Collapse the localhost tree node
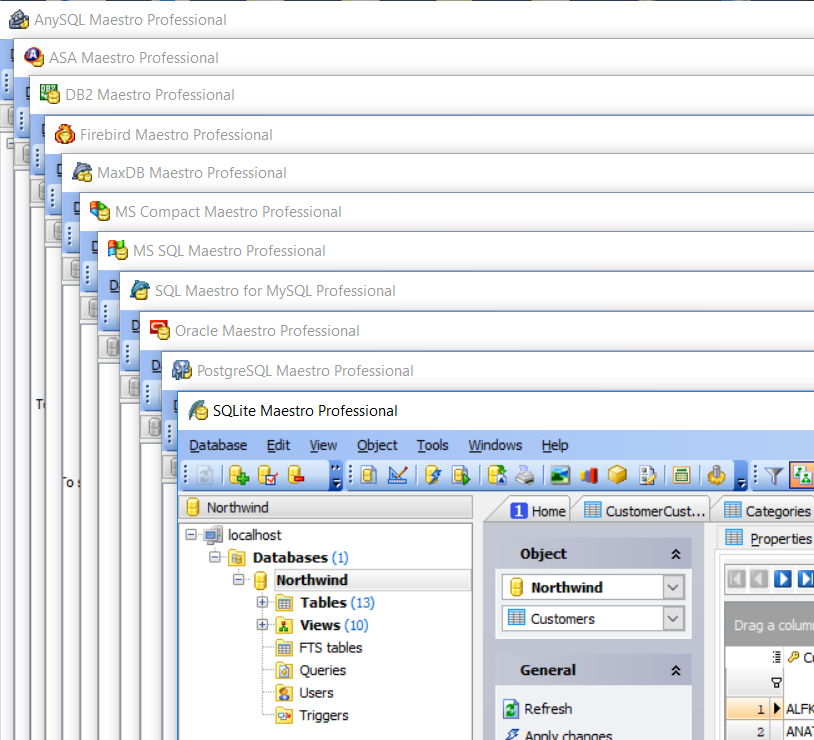Screen dimensions: 814x740 pos(191,535)
